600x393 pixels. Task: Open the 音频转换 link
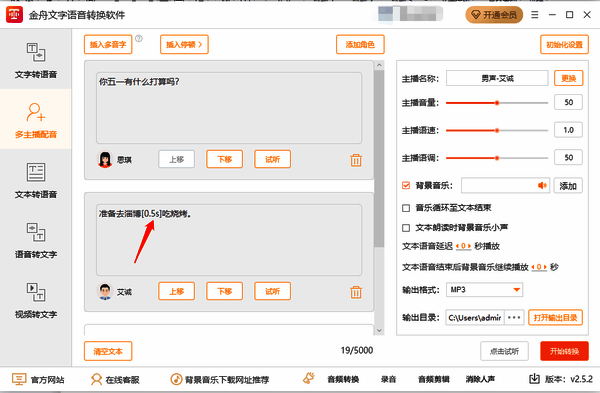pyautogui.click(x=343, y=380)
